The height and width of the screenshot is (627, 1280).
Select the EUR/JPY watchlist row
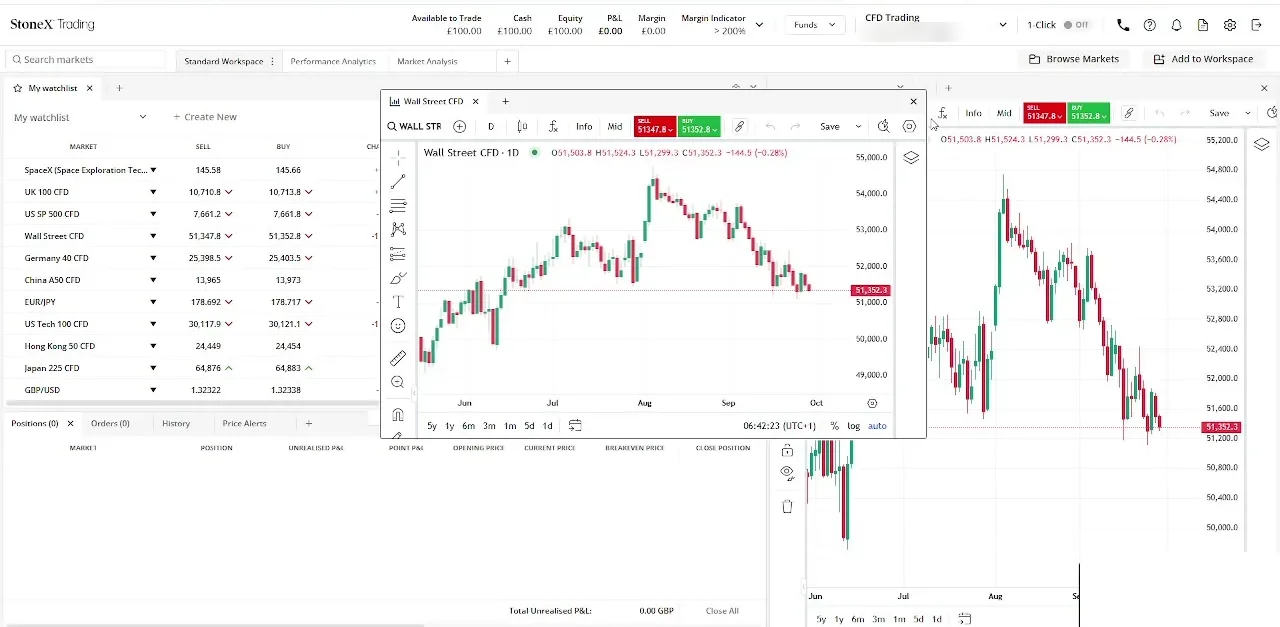(x=190, y=302)
